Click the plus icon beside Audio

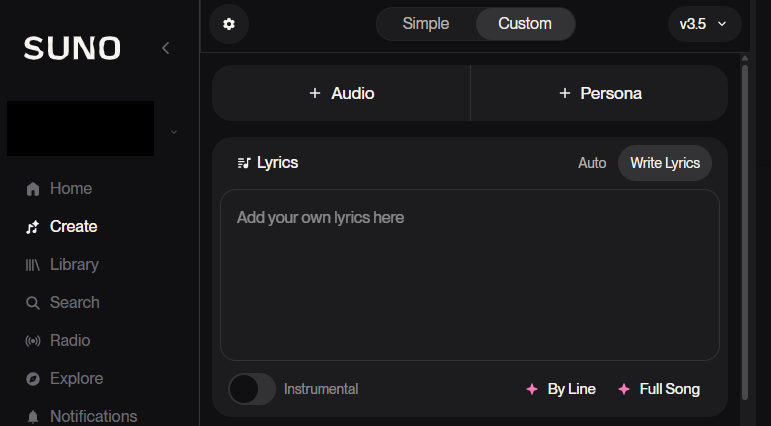pyautogui.click(x=315, y=93)
